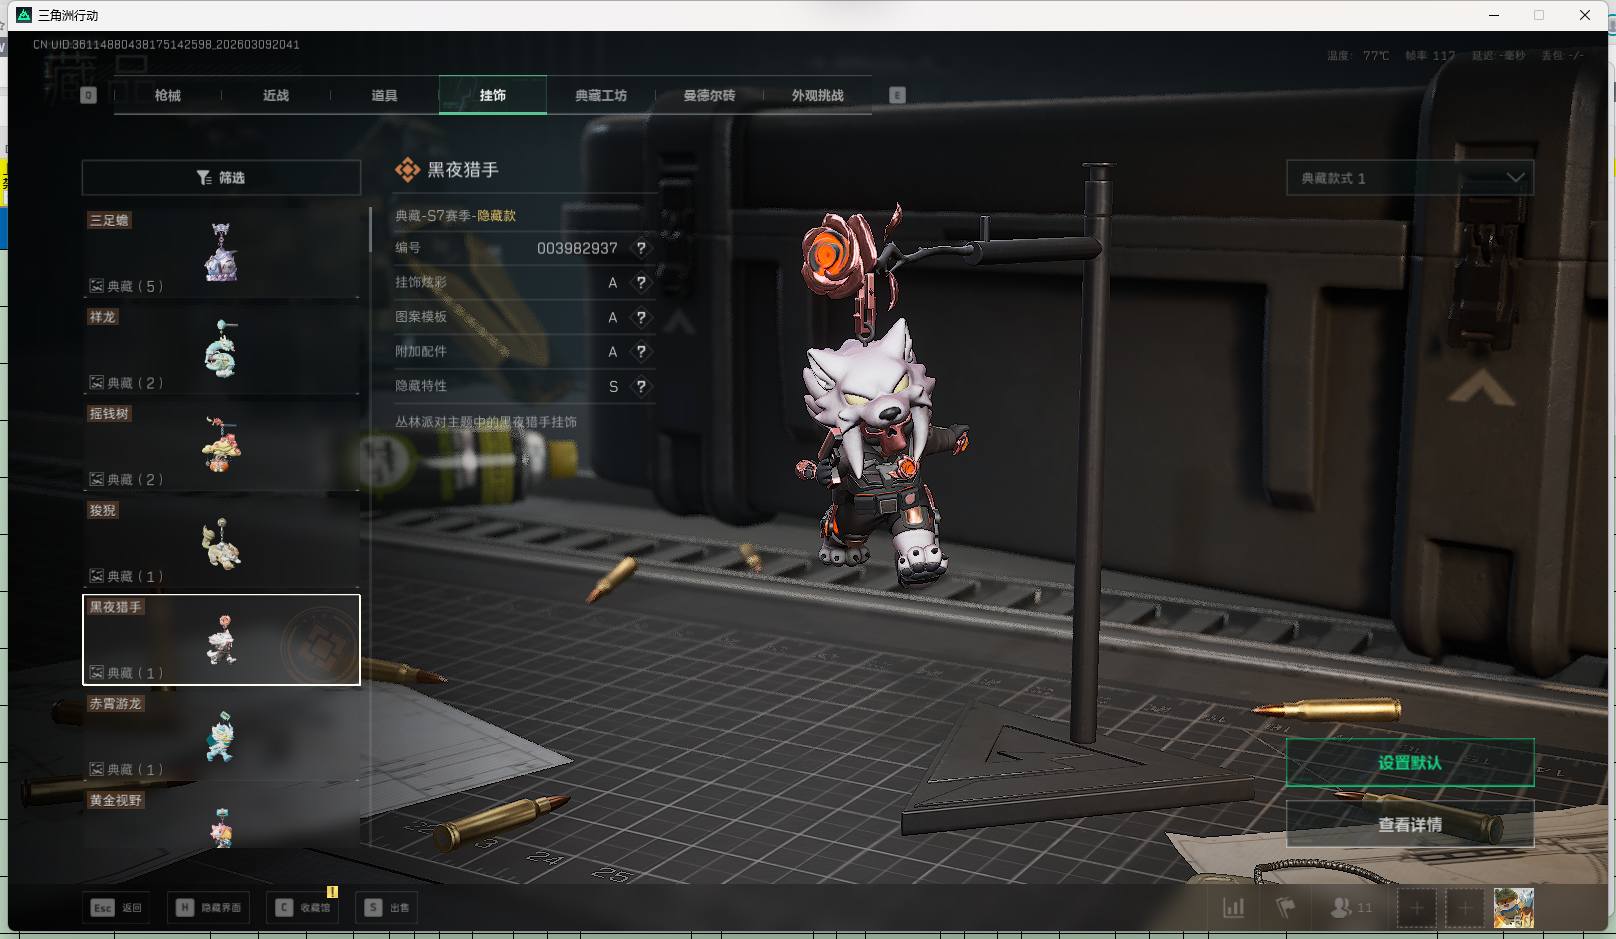Open the 筛选 filter button
Image resolution: width=1616 pixels, height=939 pixels.
click(221, 177)
